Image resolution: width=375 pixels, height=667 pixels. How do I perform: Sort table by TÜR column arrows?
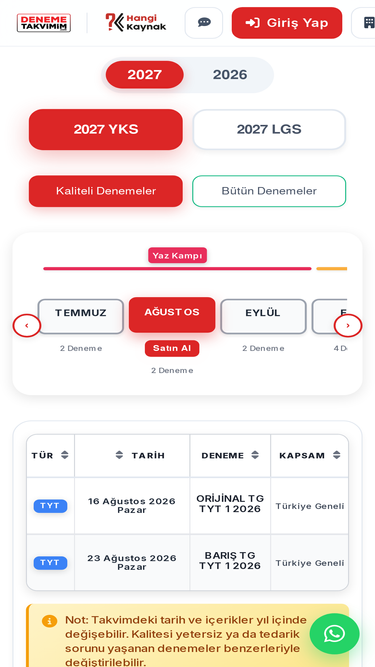65,455
